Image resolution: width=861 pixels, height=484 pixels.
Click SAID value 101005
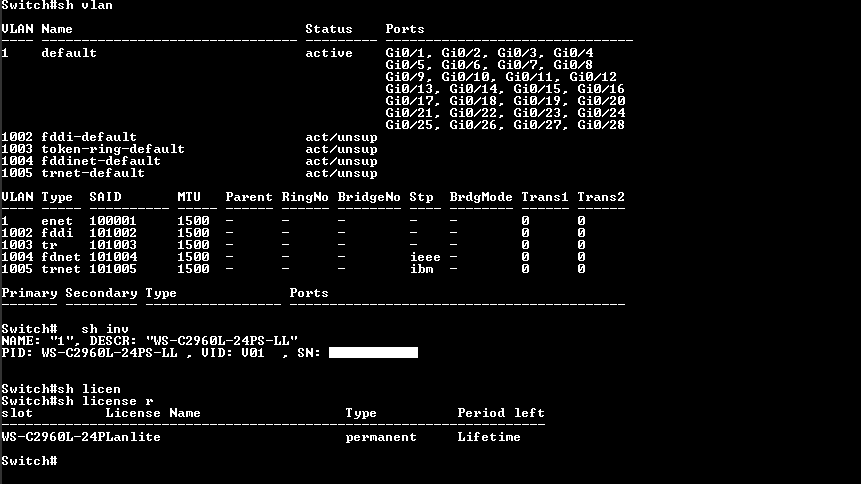coord(113,269)
